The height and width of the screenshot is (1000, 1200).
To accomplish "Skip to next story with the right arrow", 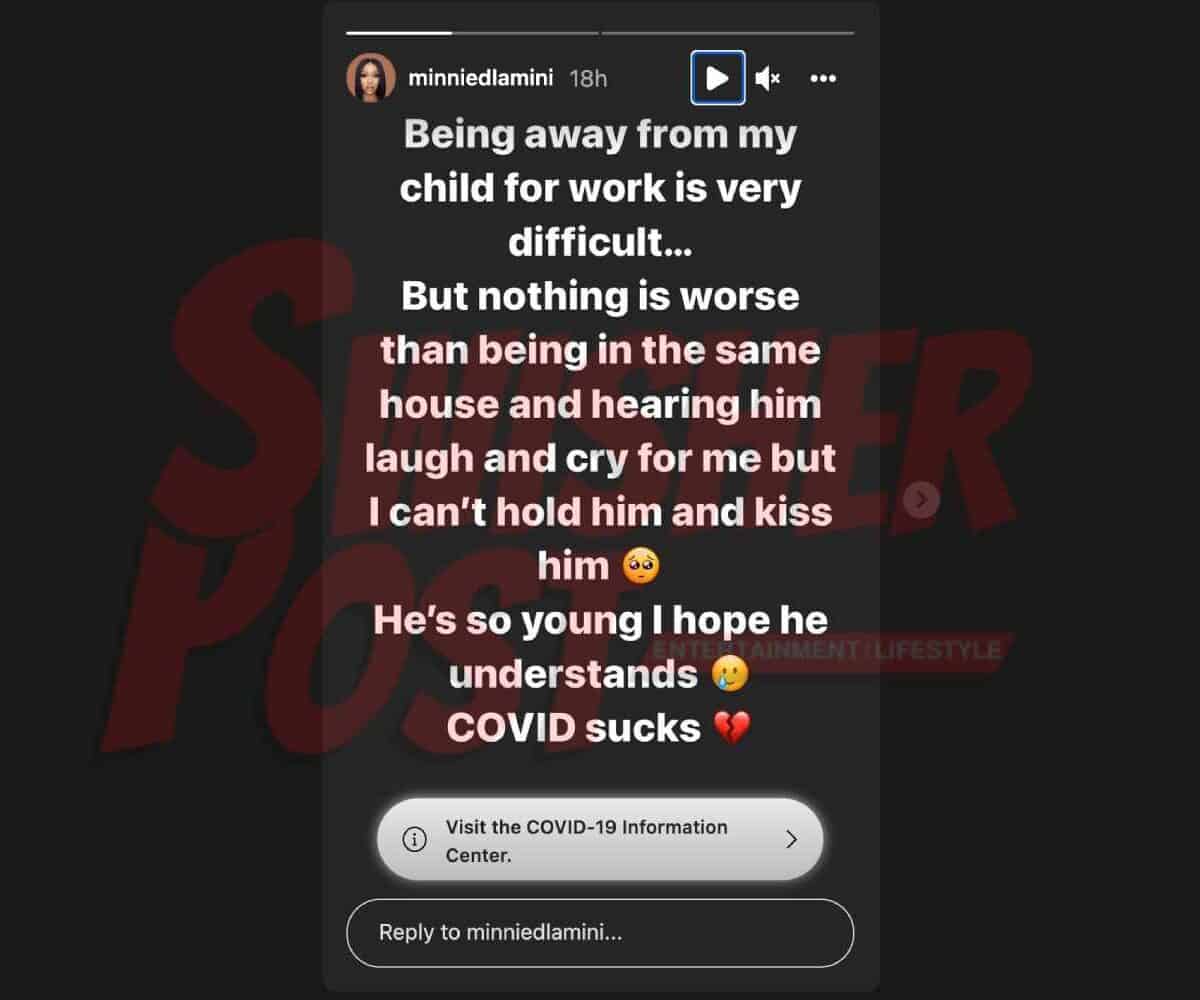I will pyautogui.click(x=921, y=499).
